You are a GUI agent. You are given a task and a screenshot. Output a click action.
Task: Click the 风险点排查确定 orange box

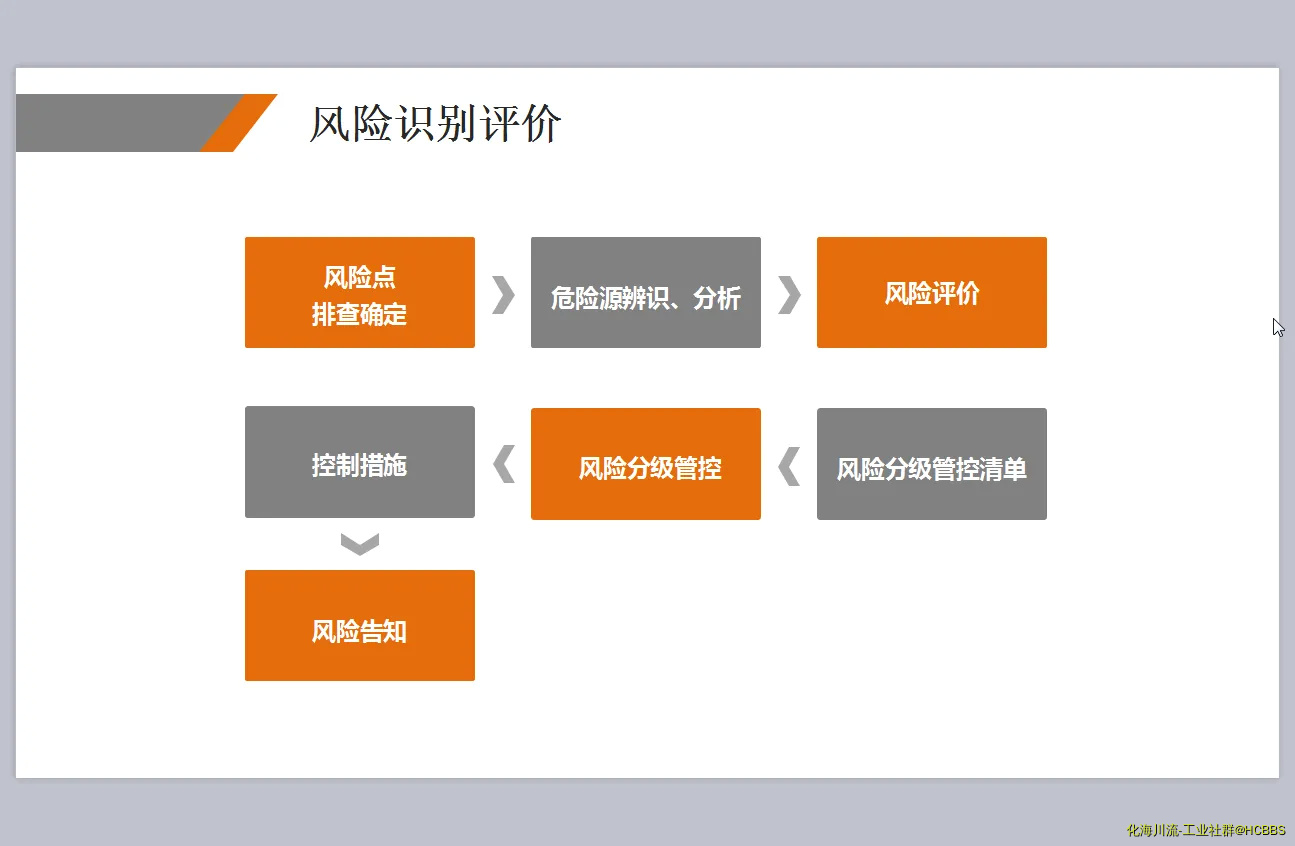click(x=360, y=292)
